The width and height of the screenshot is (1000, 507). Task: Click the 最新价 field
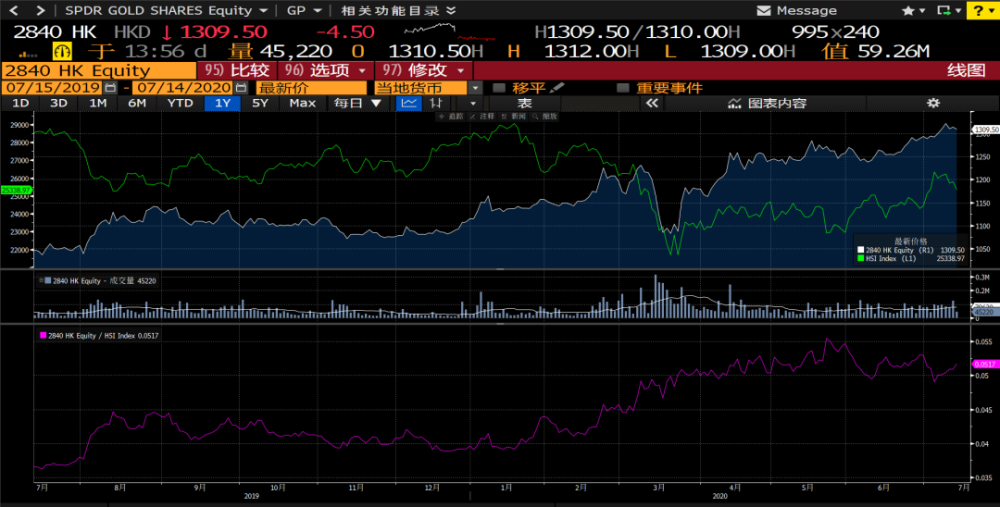pos(311,88)
